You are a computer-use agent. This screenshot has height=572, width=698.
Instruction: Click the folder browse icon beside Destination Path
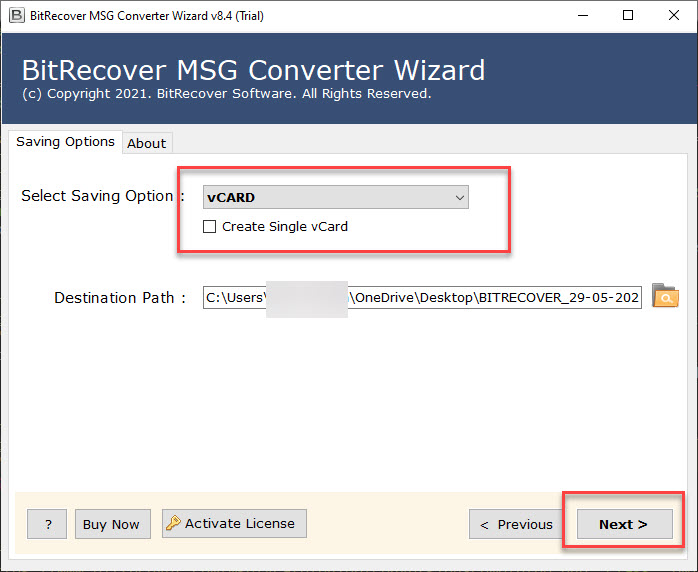(665, 296)
